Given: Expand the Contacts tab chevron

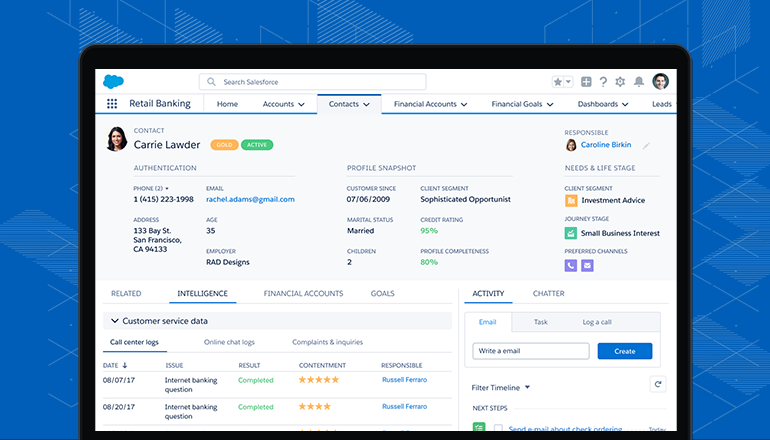Looking at the screenshot, I should (366, 105).
